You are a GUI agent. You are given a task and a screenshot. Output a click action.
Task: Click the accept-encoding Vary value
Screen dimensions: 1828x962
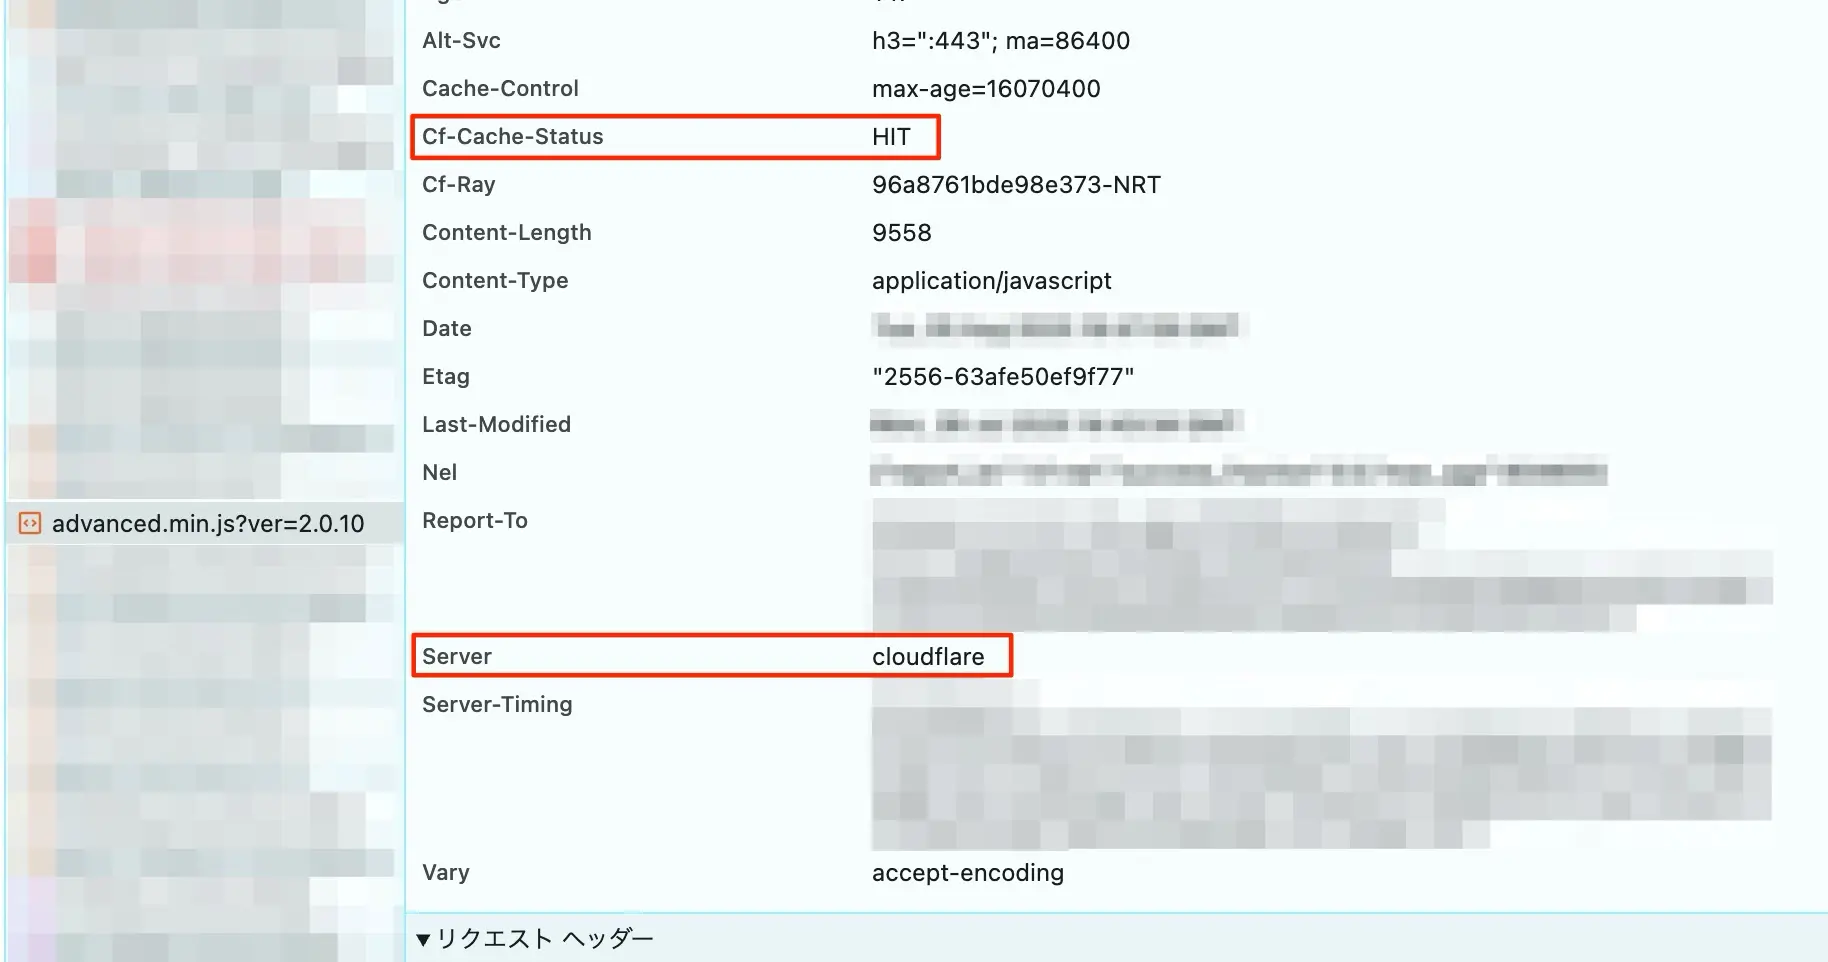click(967, 873)
